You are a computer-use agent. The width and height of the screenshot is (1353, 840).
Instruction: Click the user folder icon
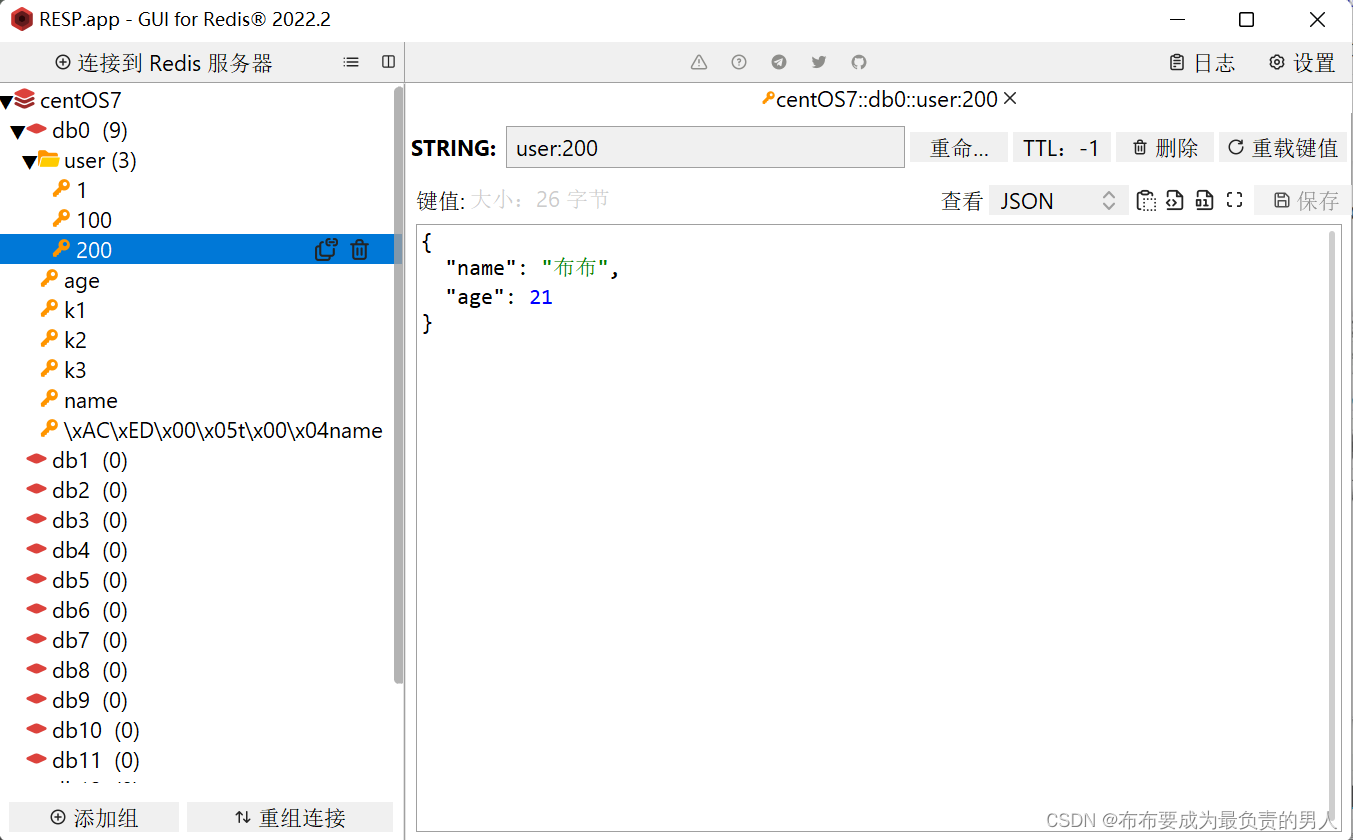(48, 160)
